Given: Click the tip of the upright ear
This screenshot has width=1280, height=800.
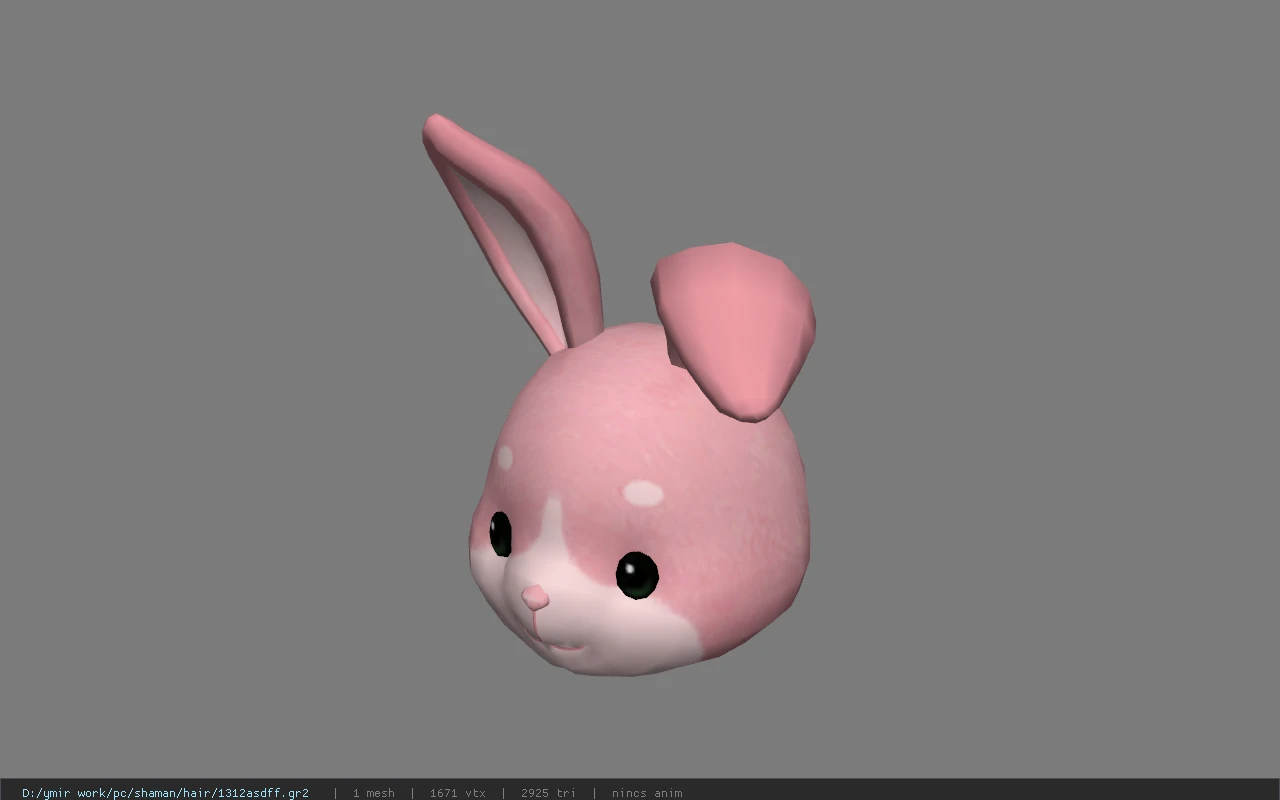Looking at the screenshot, I should tap(437, 127).
